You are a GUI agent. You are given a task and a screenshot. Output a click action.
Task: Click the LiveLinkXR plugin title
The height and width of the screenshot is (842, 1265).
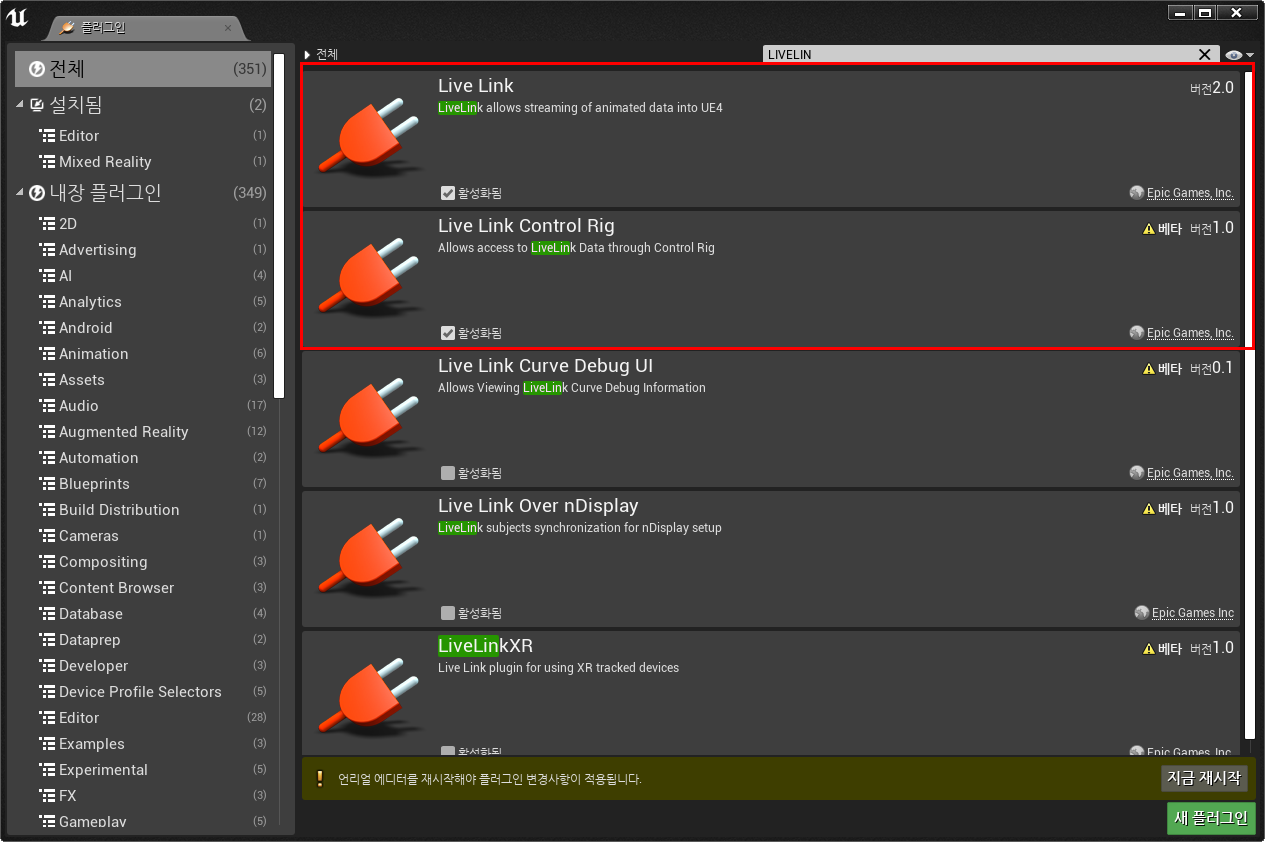pos(486,646)
